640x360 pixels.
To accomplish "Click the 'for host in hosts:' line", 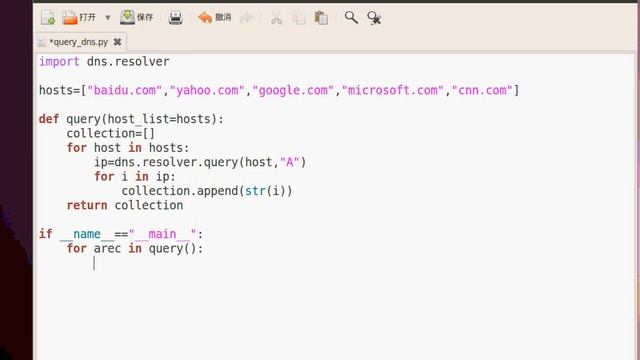I will [x=128, y=148].
